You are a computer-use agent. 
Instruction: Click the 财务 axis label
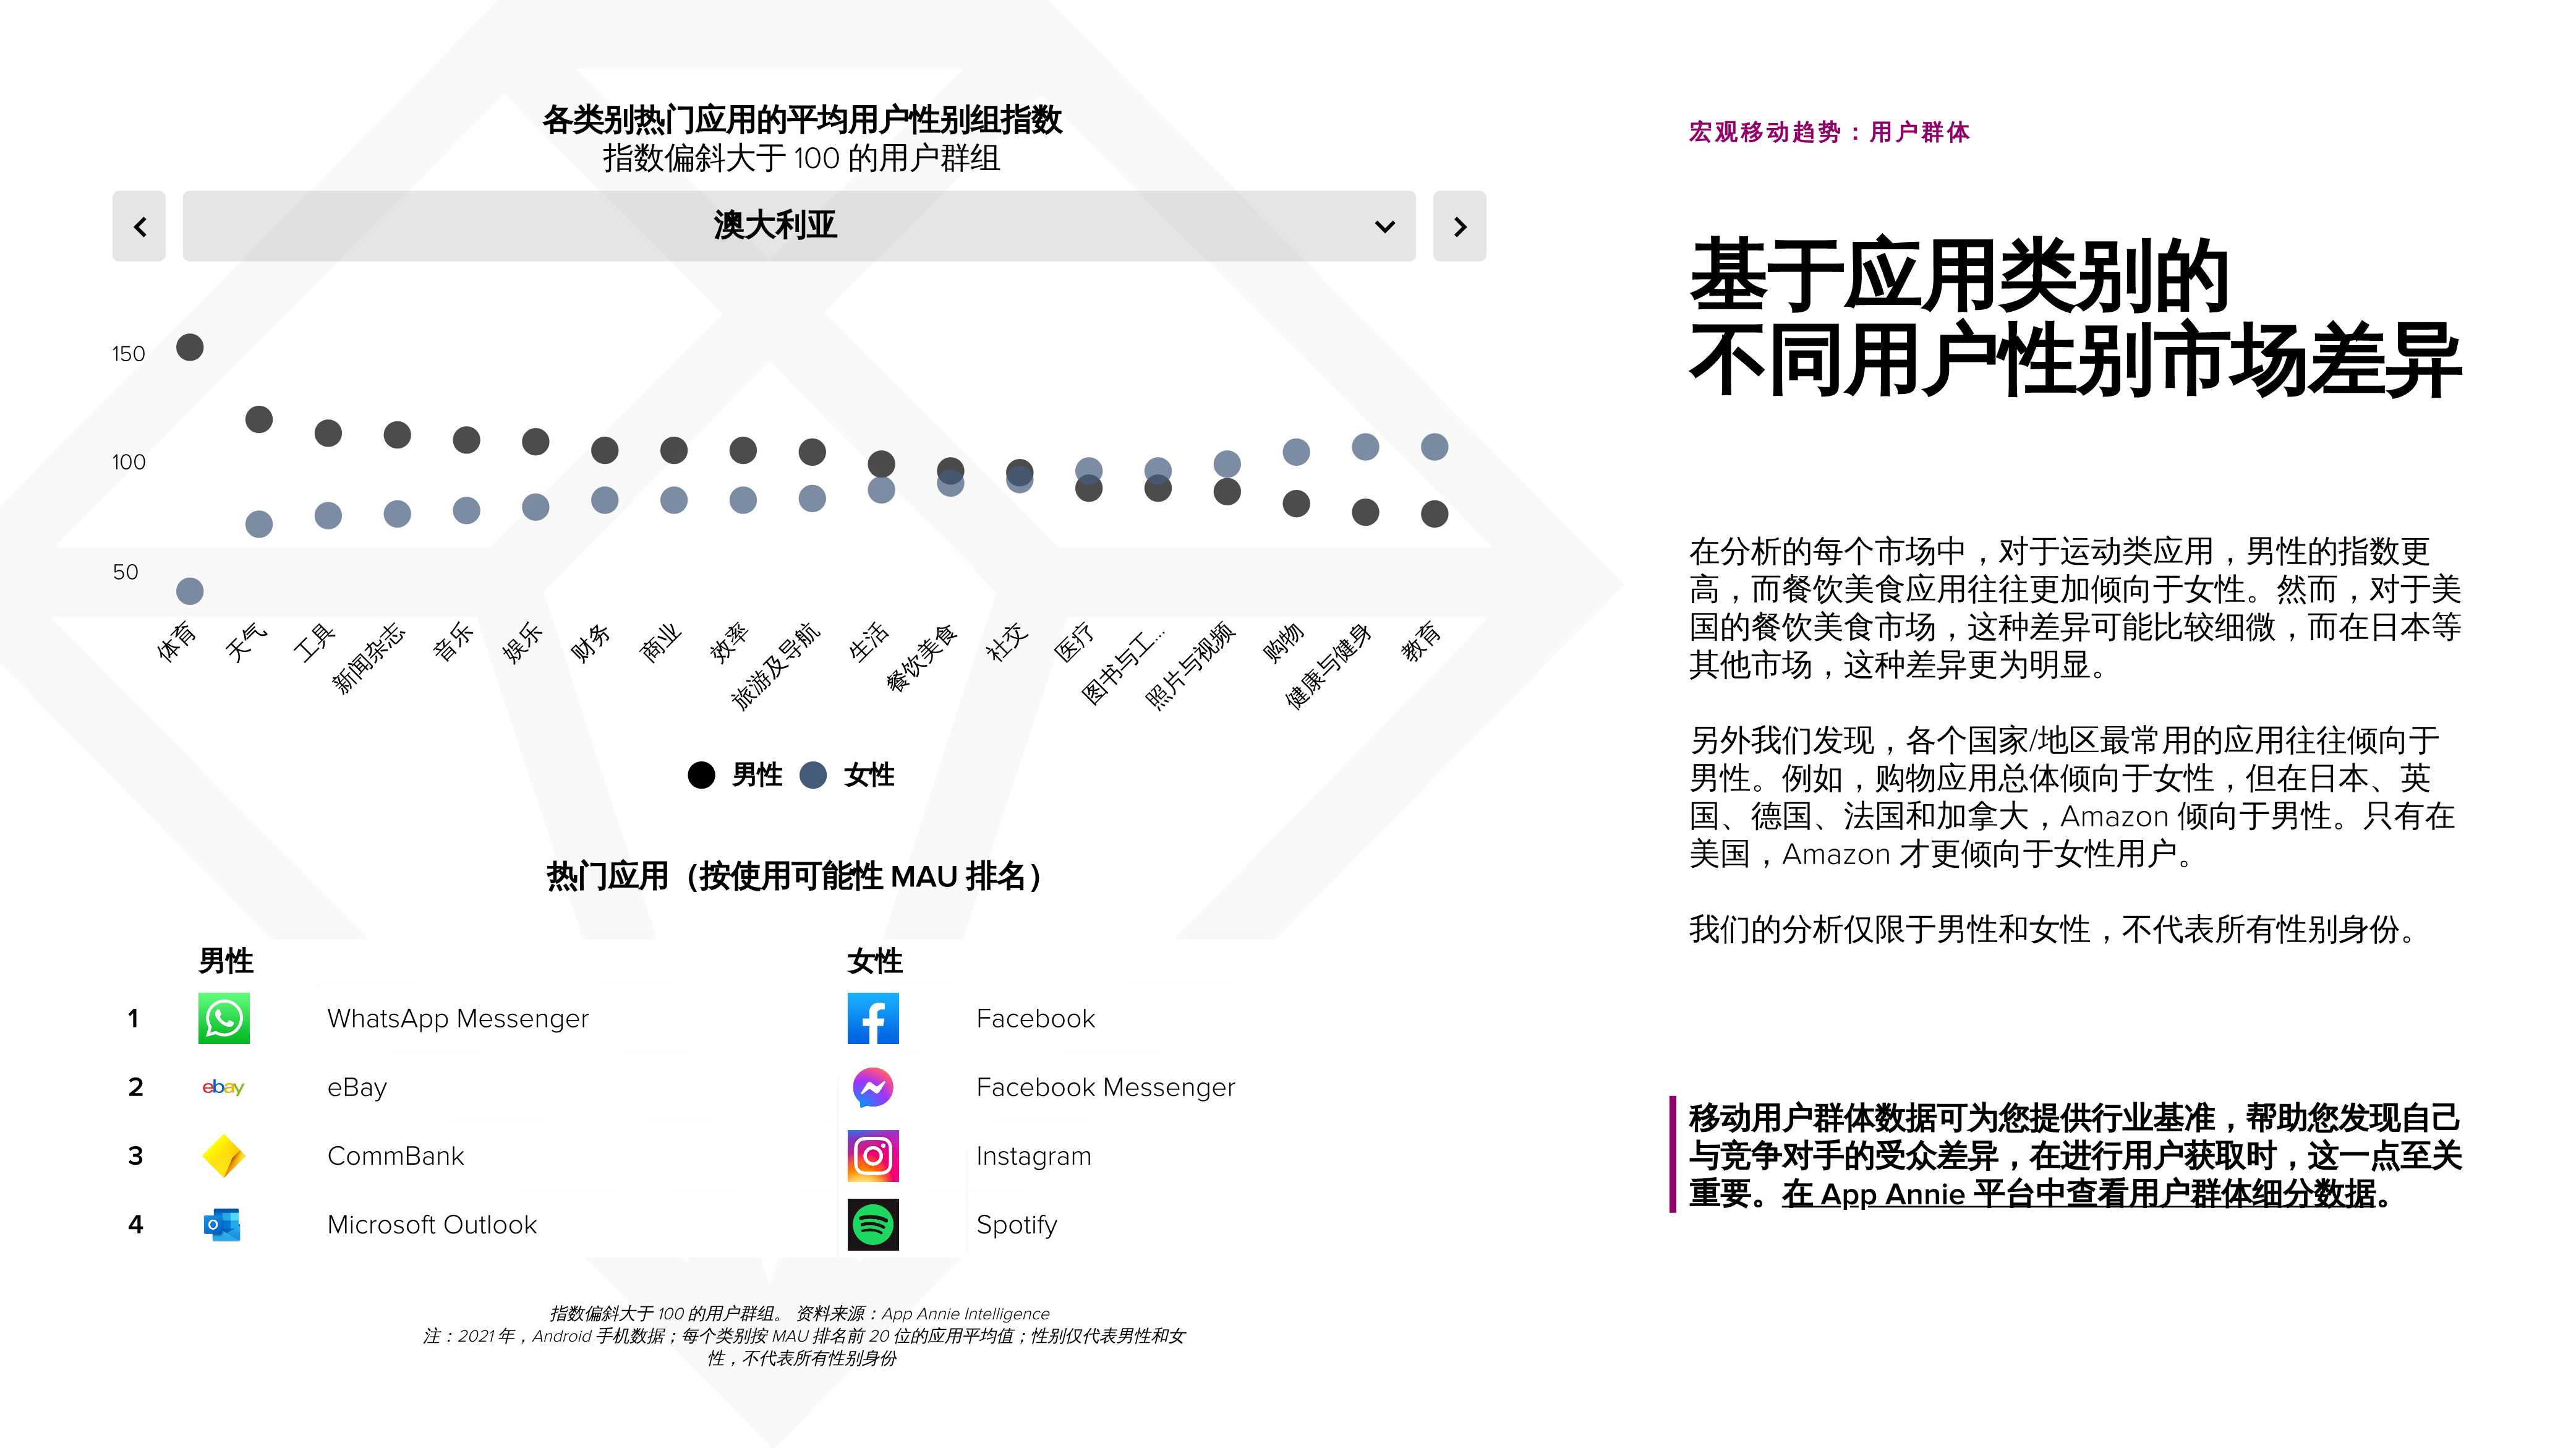[x=591, y=642]
